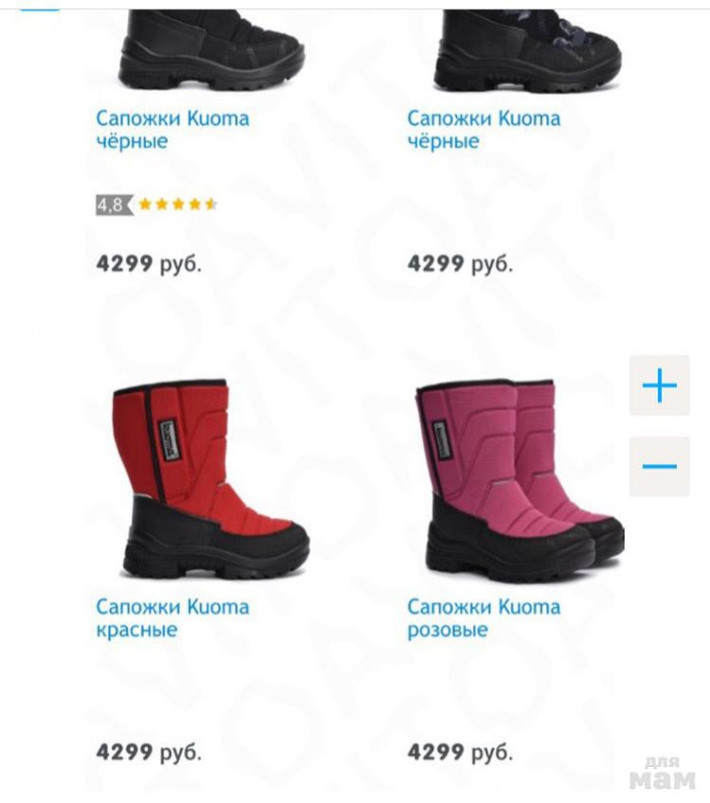Open the first black Kuoma boots image
This screenshot has width=710, height=803.
(213, 49)
